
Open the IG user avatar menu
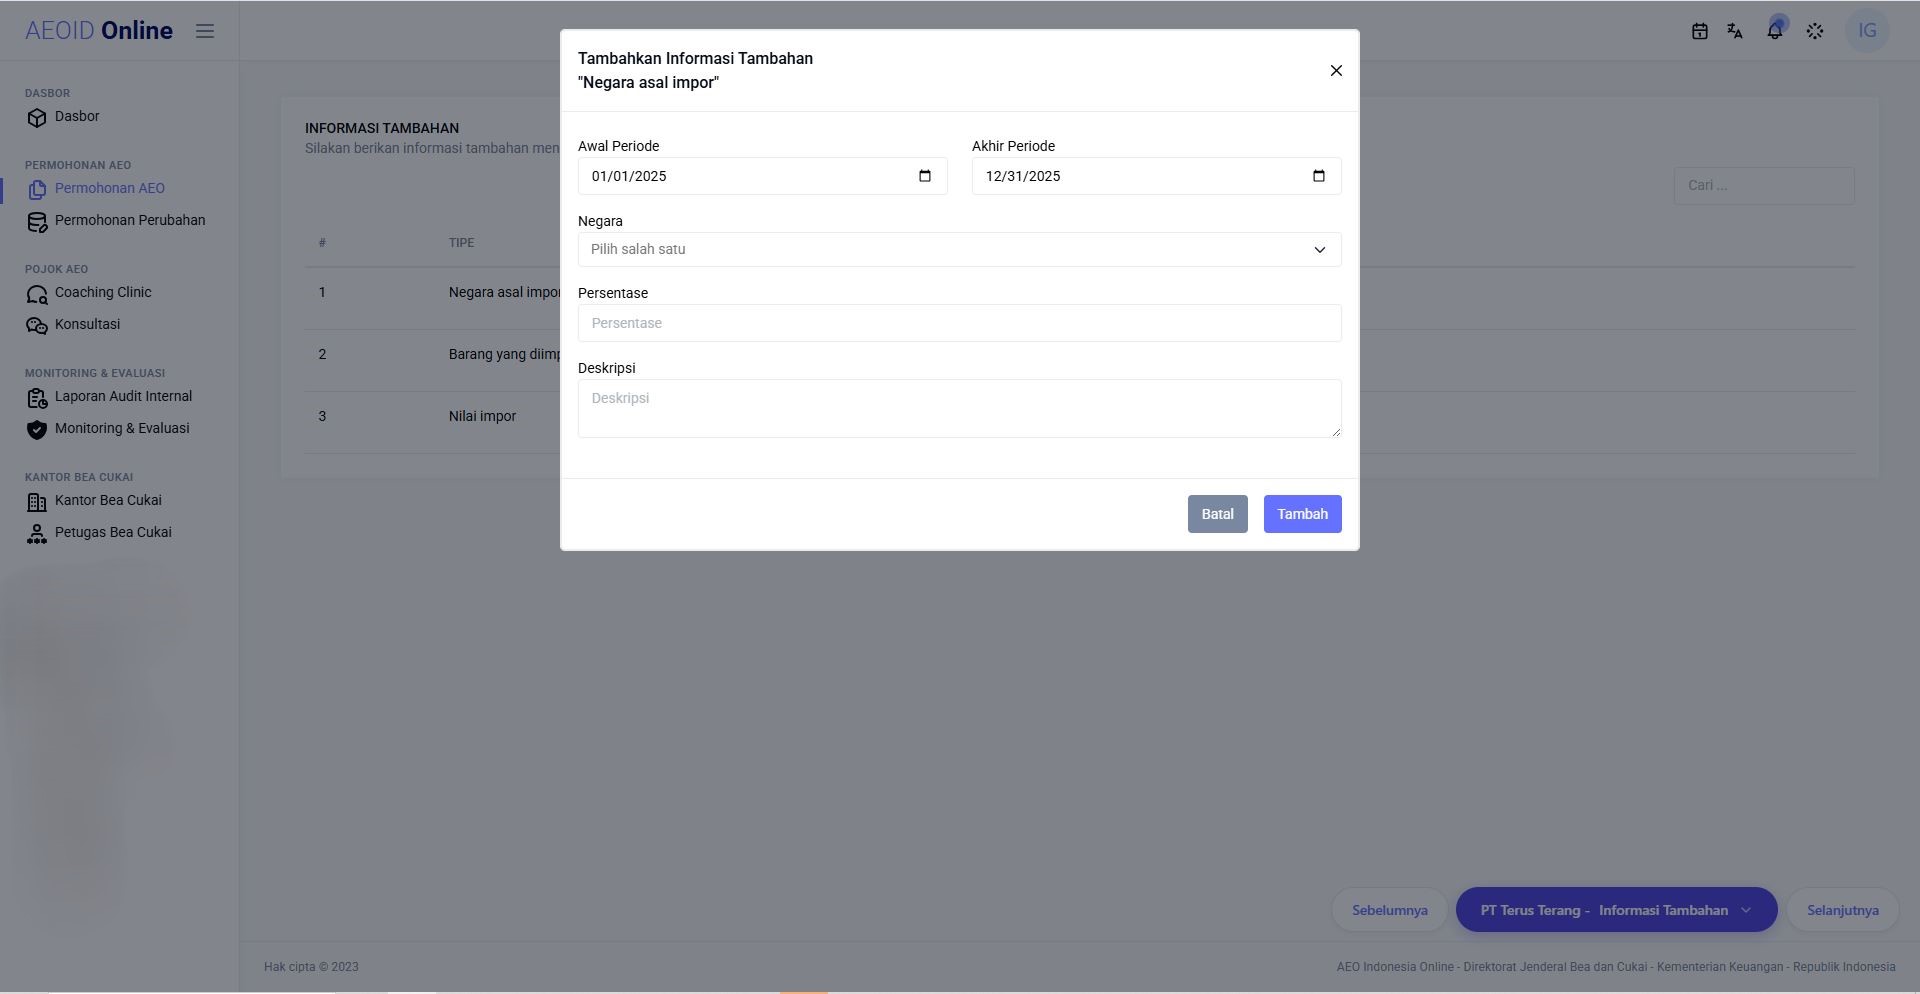(x=1867, y=31)
